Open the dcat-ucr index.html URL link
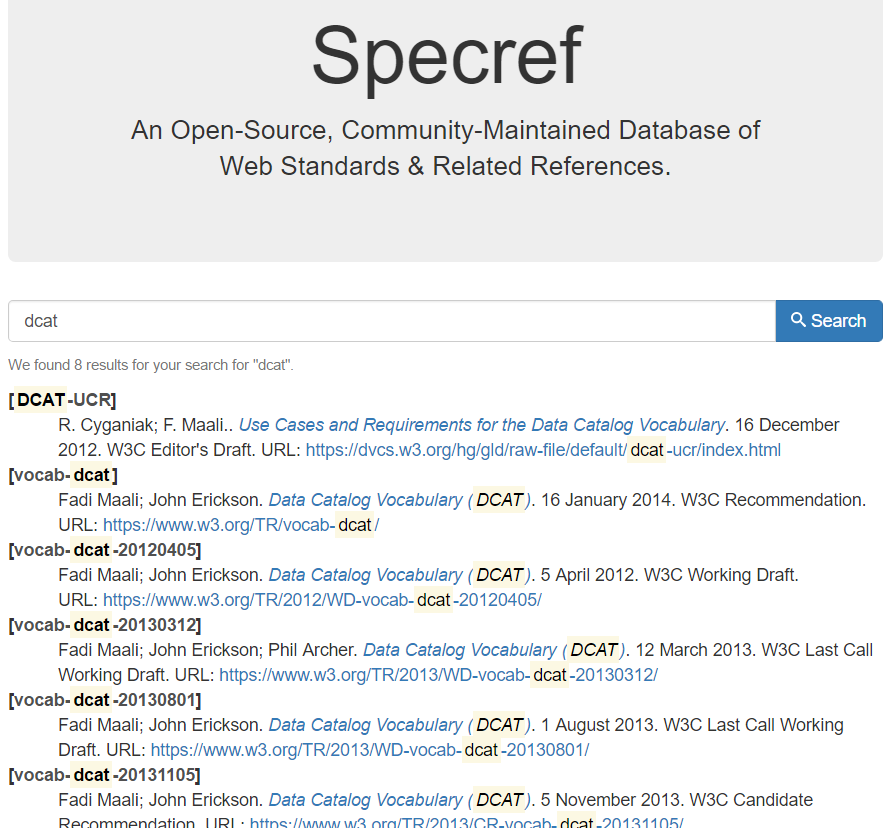 (x=543, y=450)
